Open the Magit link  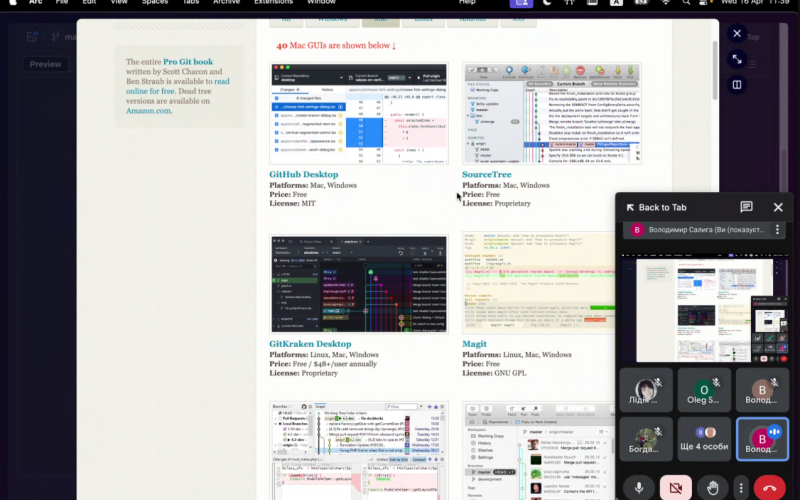point(474,344)
